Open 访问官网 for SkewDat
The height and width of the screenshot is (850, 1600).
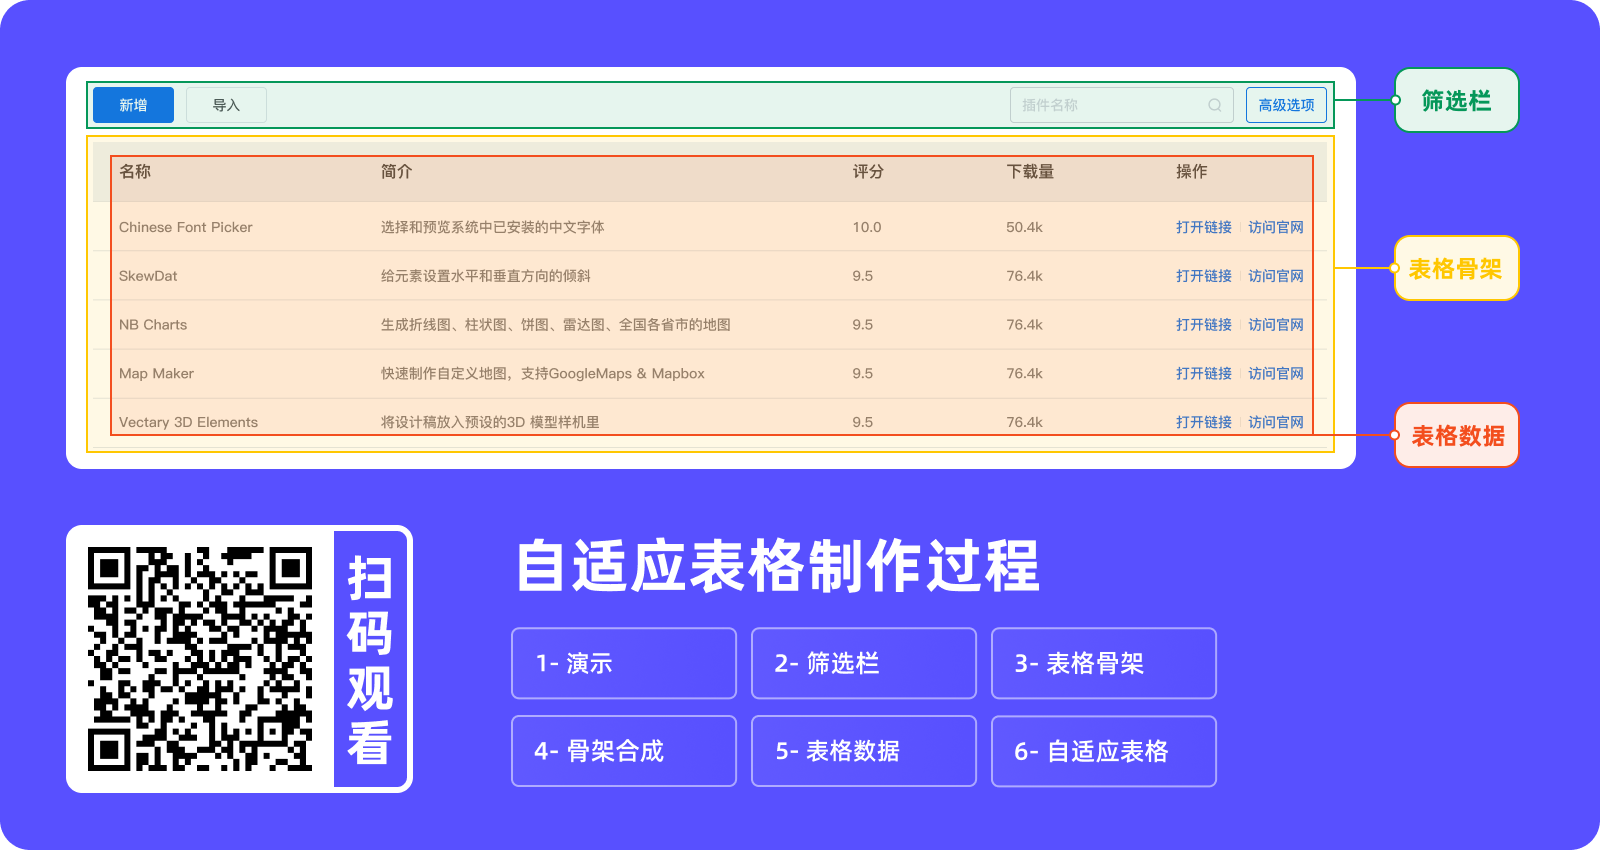(1276, 276)
